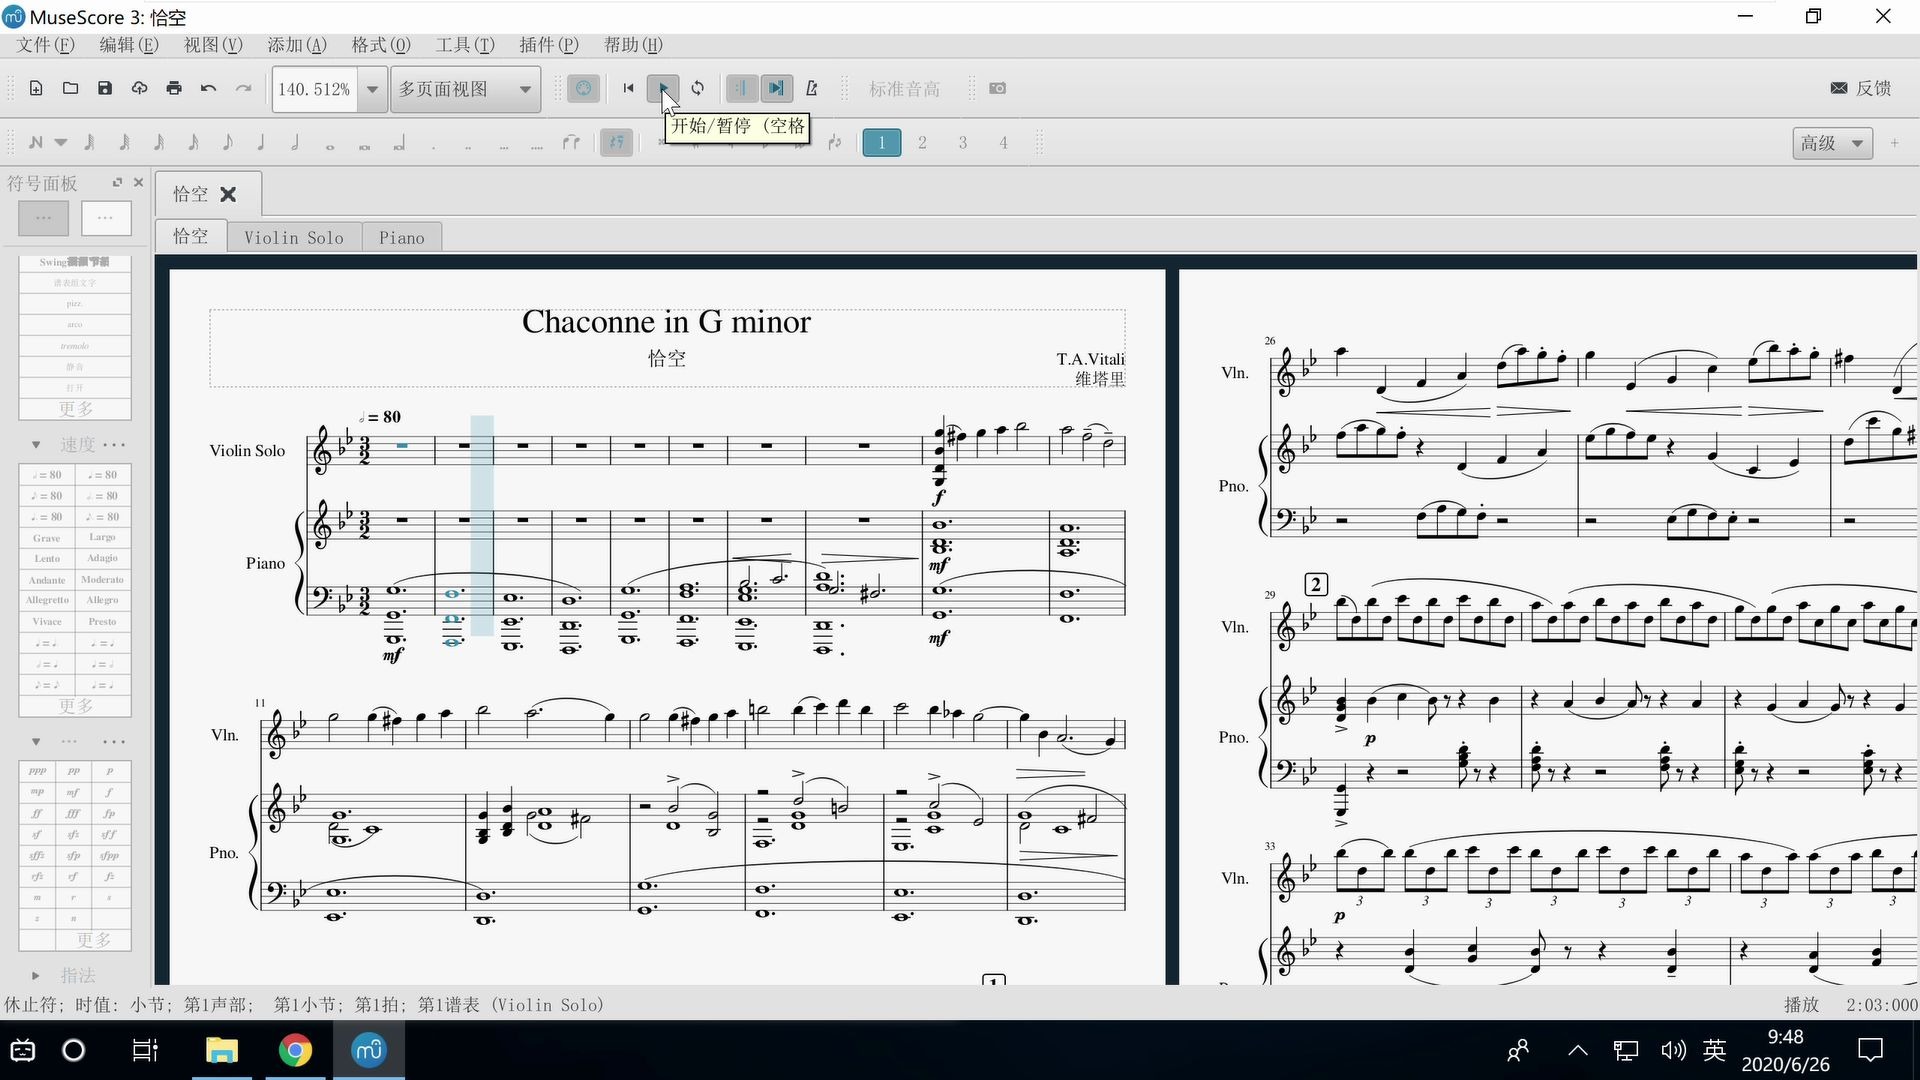
Task: Undo the last action
Action: (x=208, y=88)
